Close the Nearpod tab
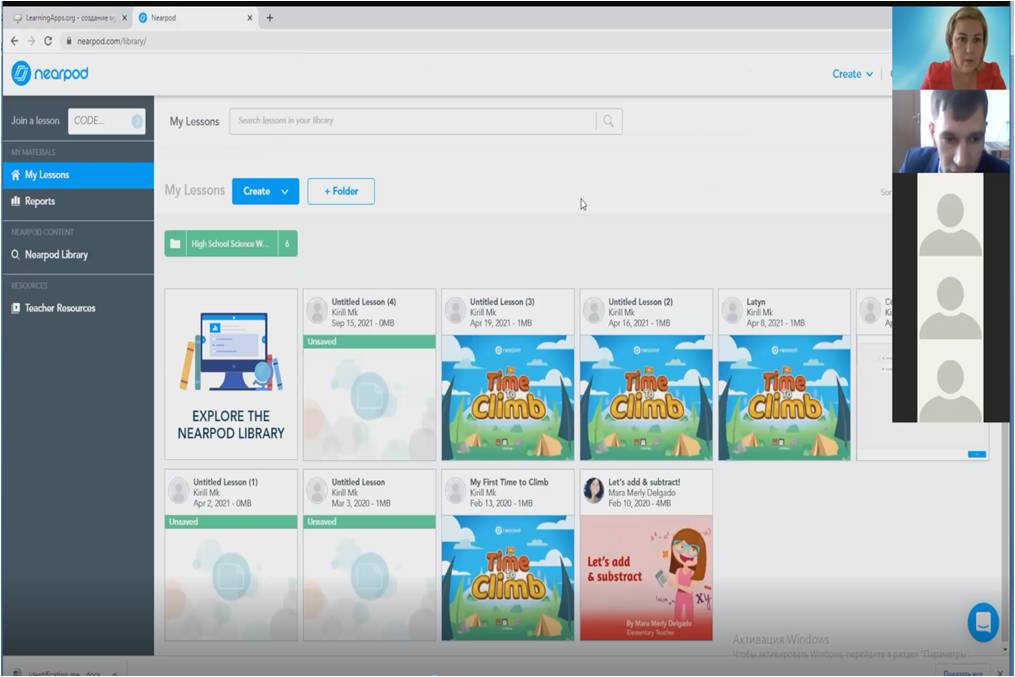 pyautogui.click(x=250, y=18)
